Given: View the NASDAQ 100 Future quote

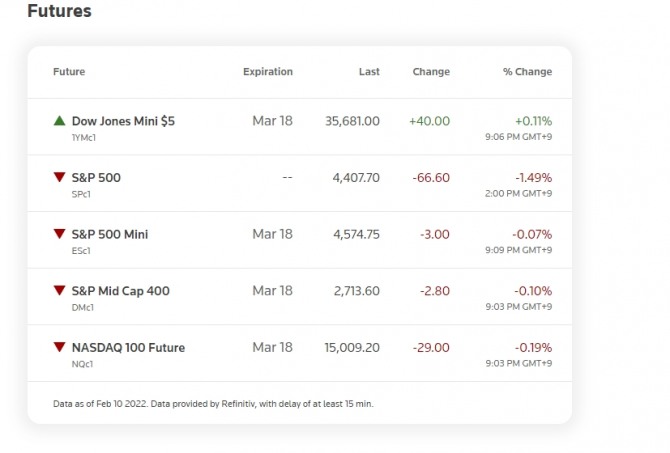Looking at the screenshot, I should pos(128,348).
